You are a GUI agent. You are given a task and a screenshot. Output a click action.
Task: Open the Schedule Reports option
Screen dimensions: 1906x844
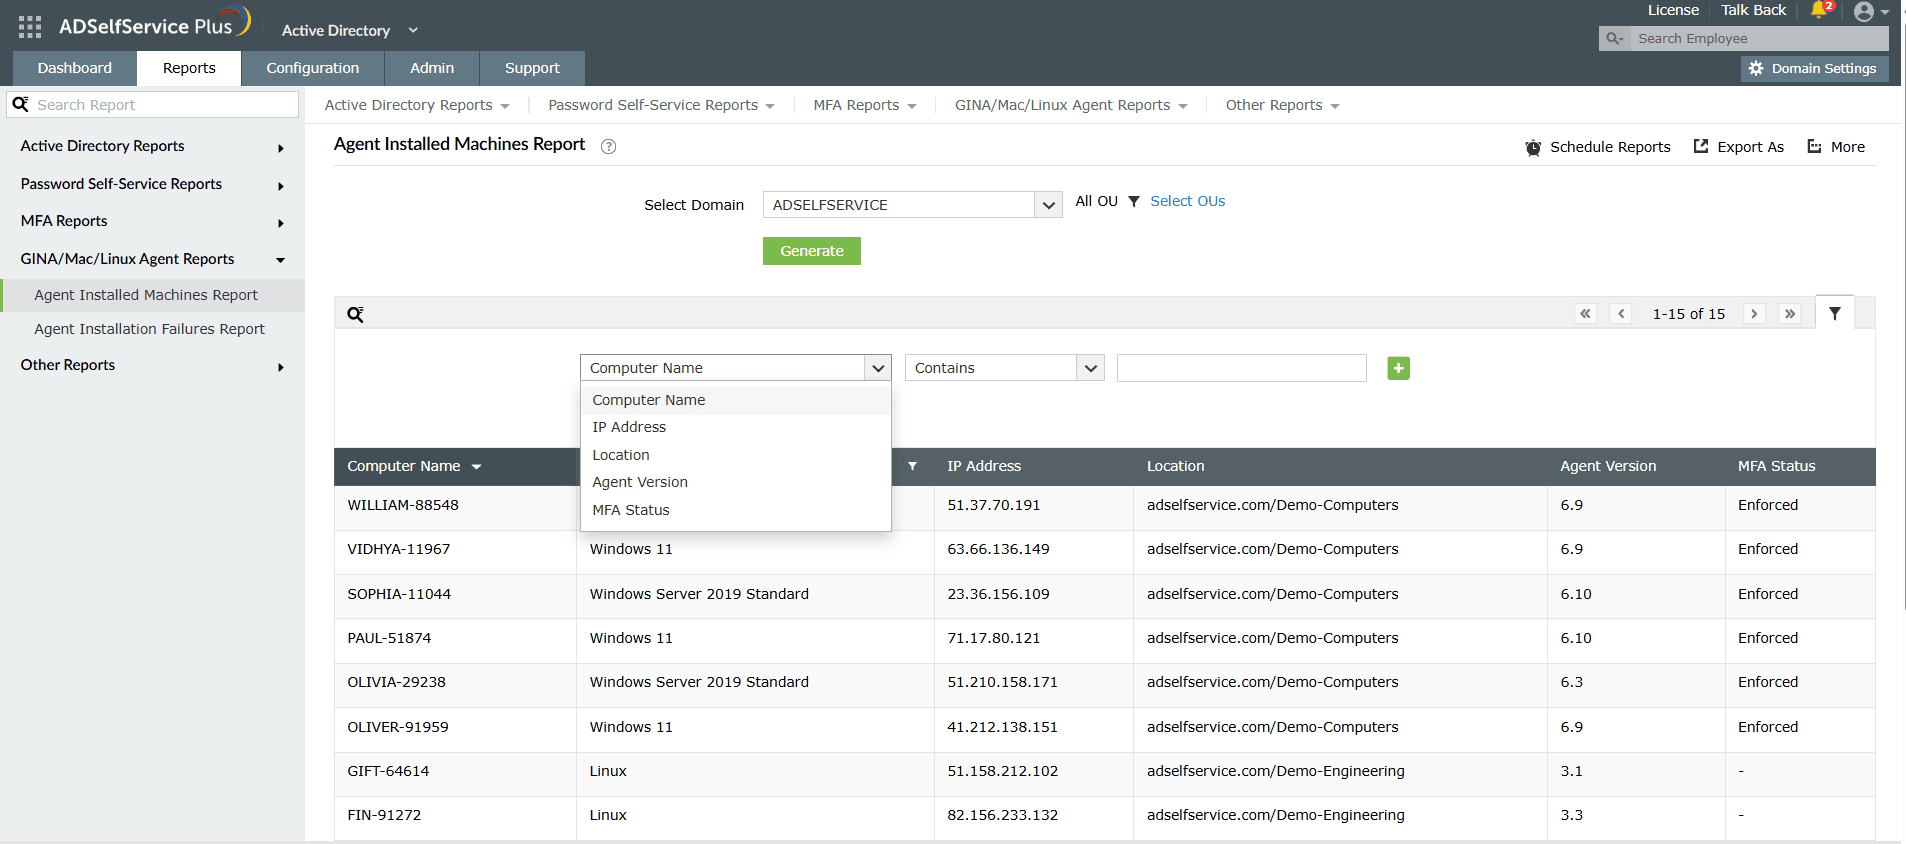(1597, 147)
